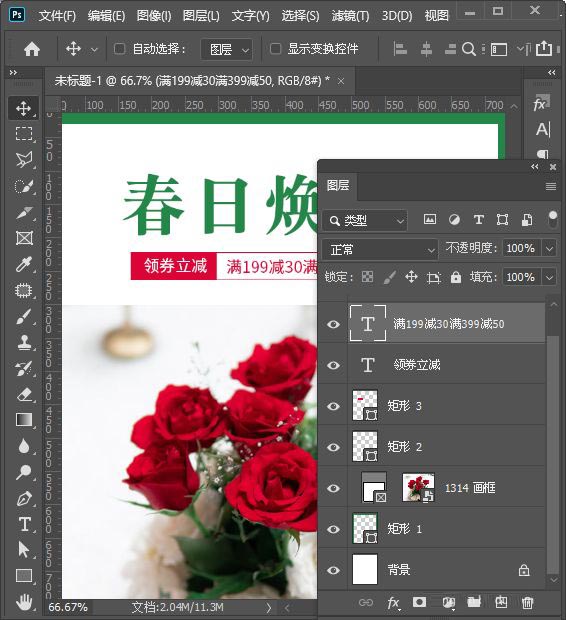Open the 图层(L) menu

pyautogui.click(x=201, y=16)
